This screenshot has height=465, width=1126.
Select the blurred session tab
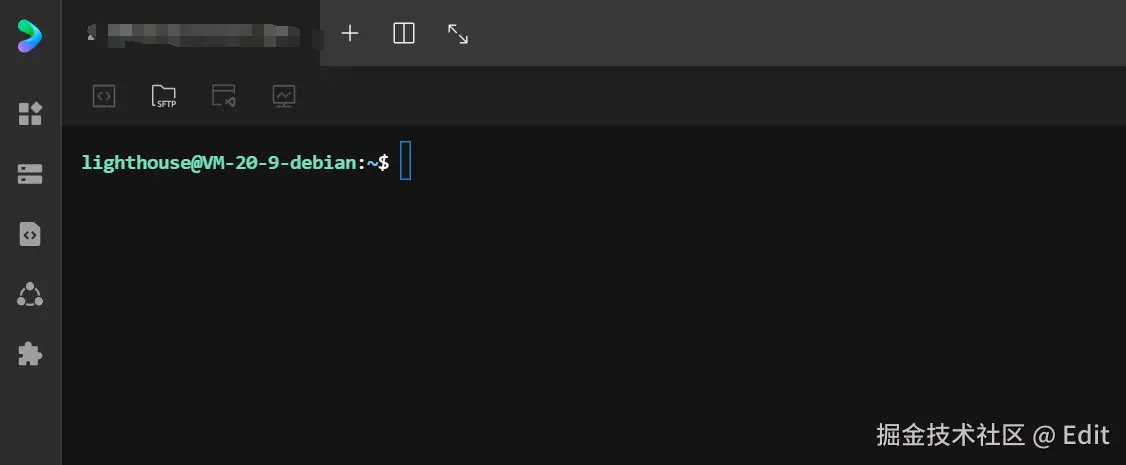click(200, 34)
